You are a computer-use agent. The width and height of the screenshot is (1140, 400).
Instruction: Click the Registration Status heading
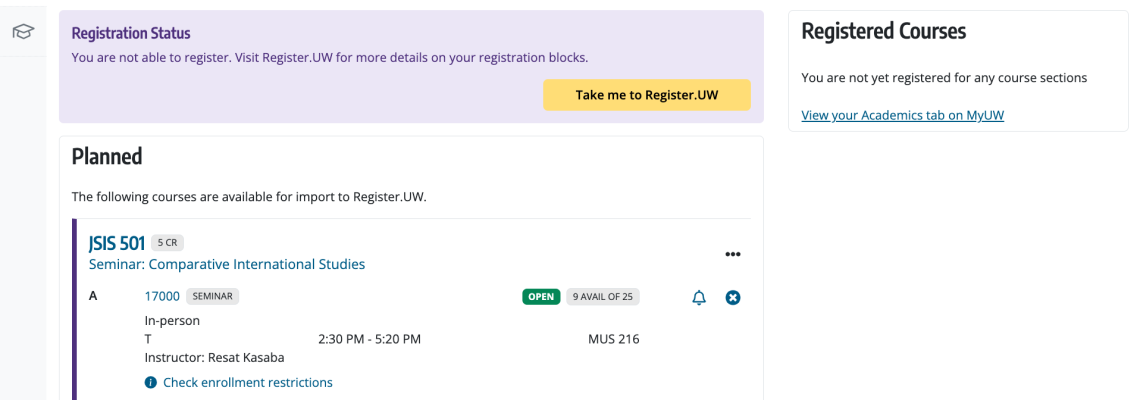point(131,33)
